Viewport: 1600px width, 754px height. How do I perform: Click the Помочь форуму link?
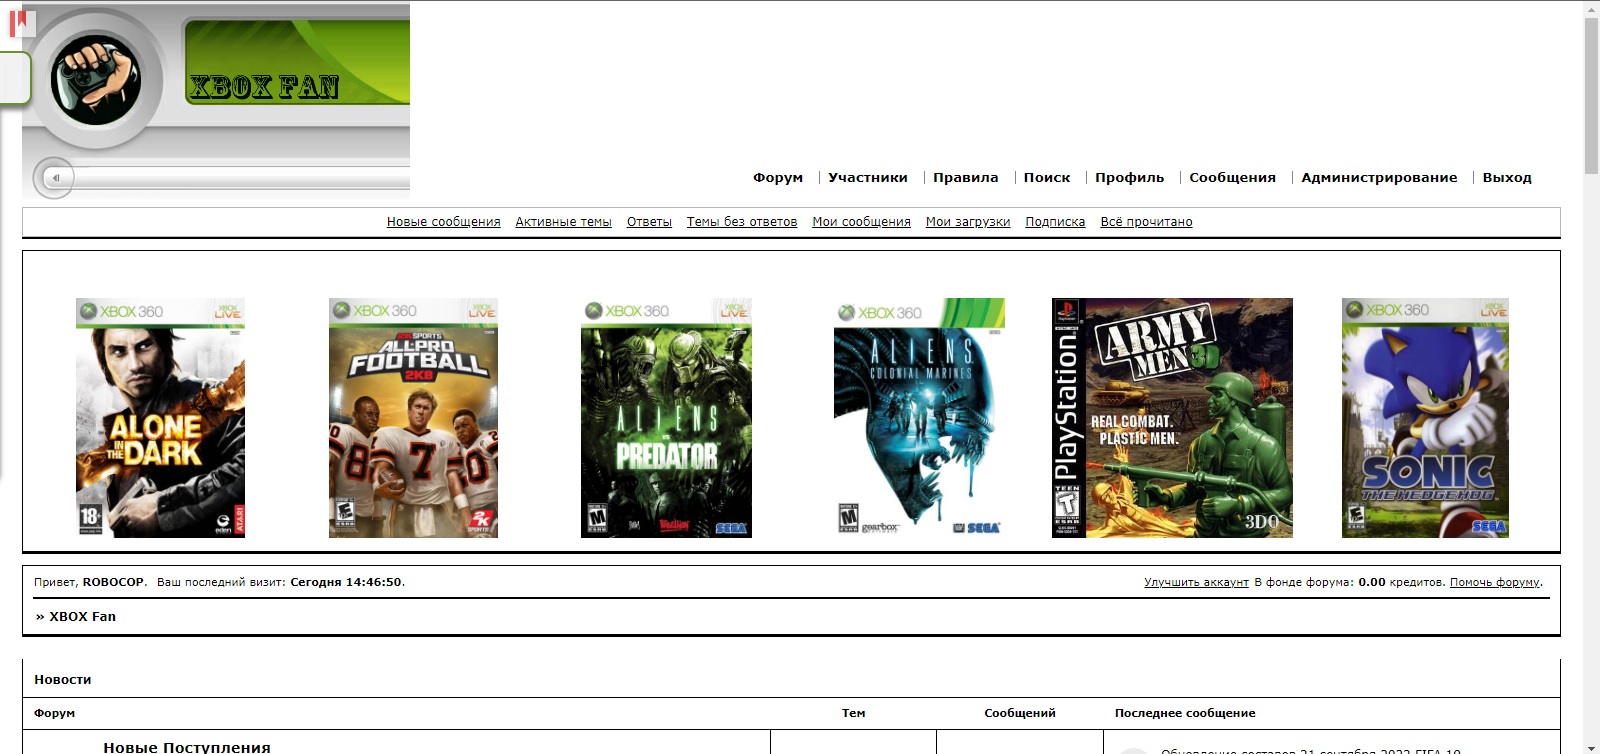click(x=1495, y=582)
